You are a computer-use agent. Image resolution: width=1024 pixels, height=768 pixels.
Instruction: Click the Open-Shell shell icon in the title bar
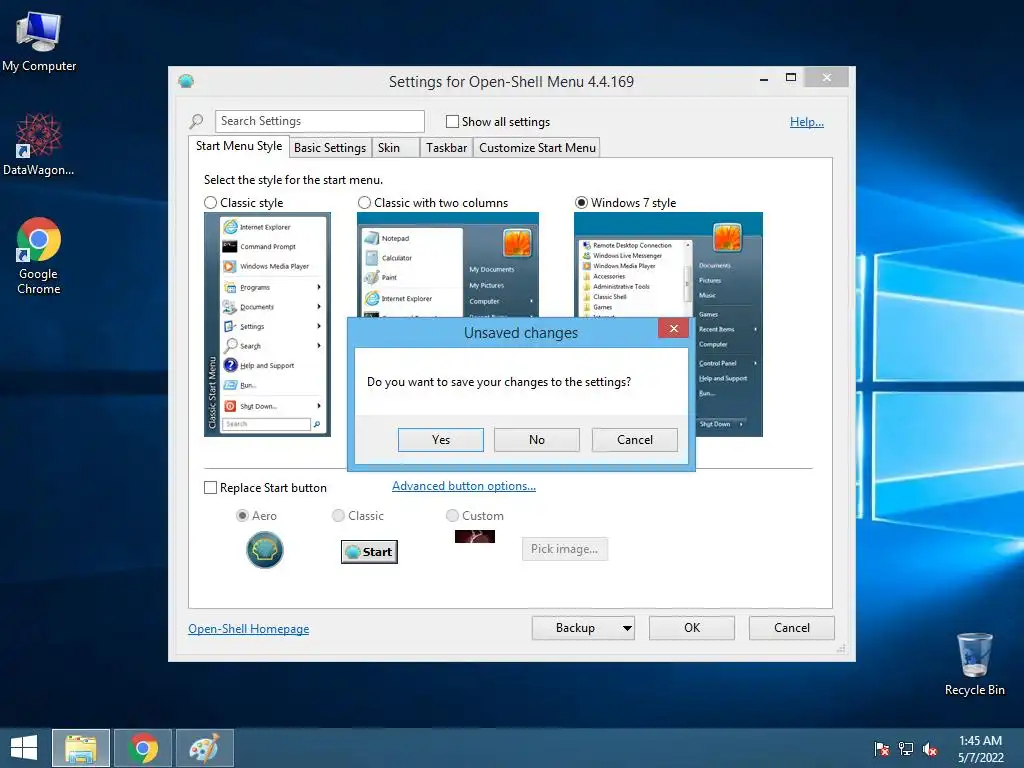point(186,81)
